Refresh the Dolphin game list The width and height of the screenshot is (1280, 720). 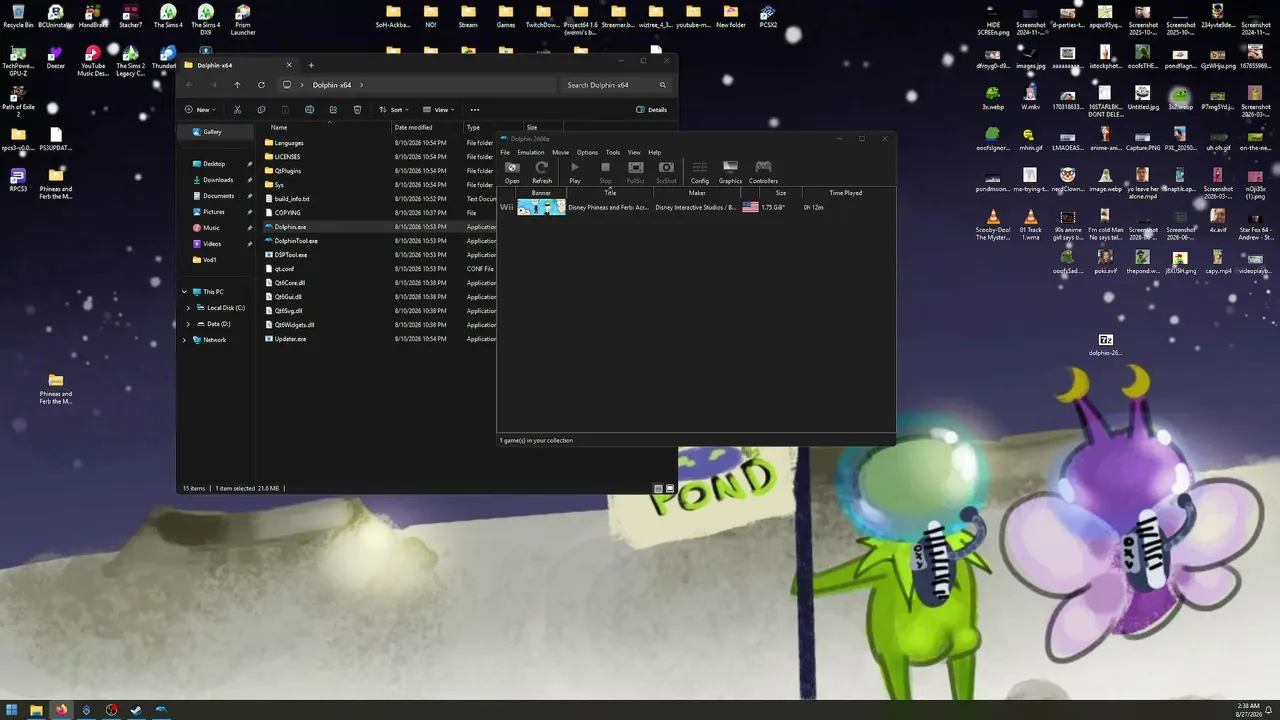[542, 172]
